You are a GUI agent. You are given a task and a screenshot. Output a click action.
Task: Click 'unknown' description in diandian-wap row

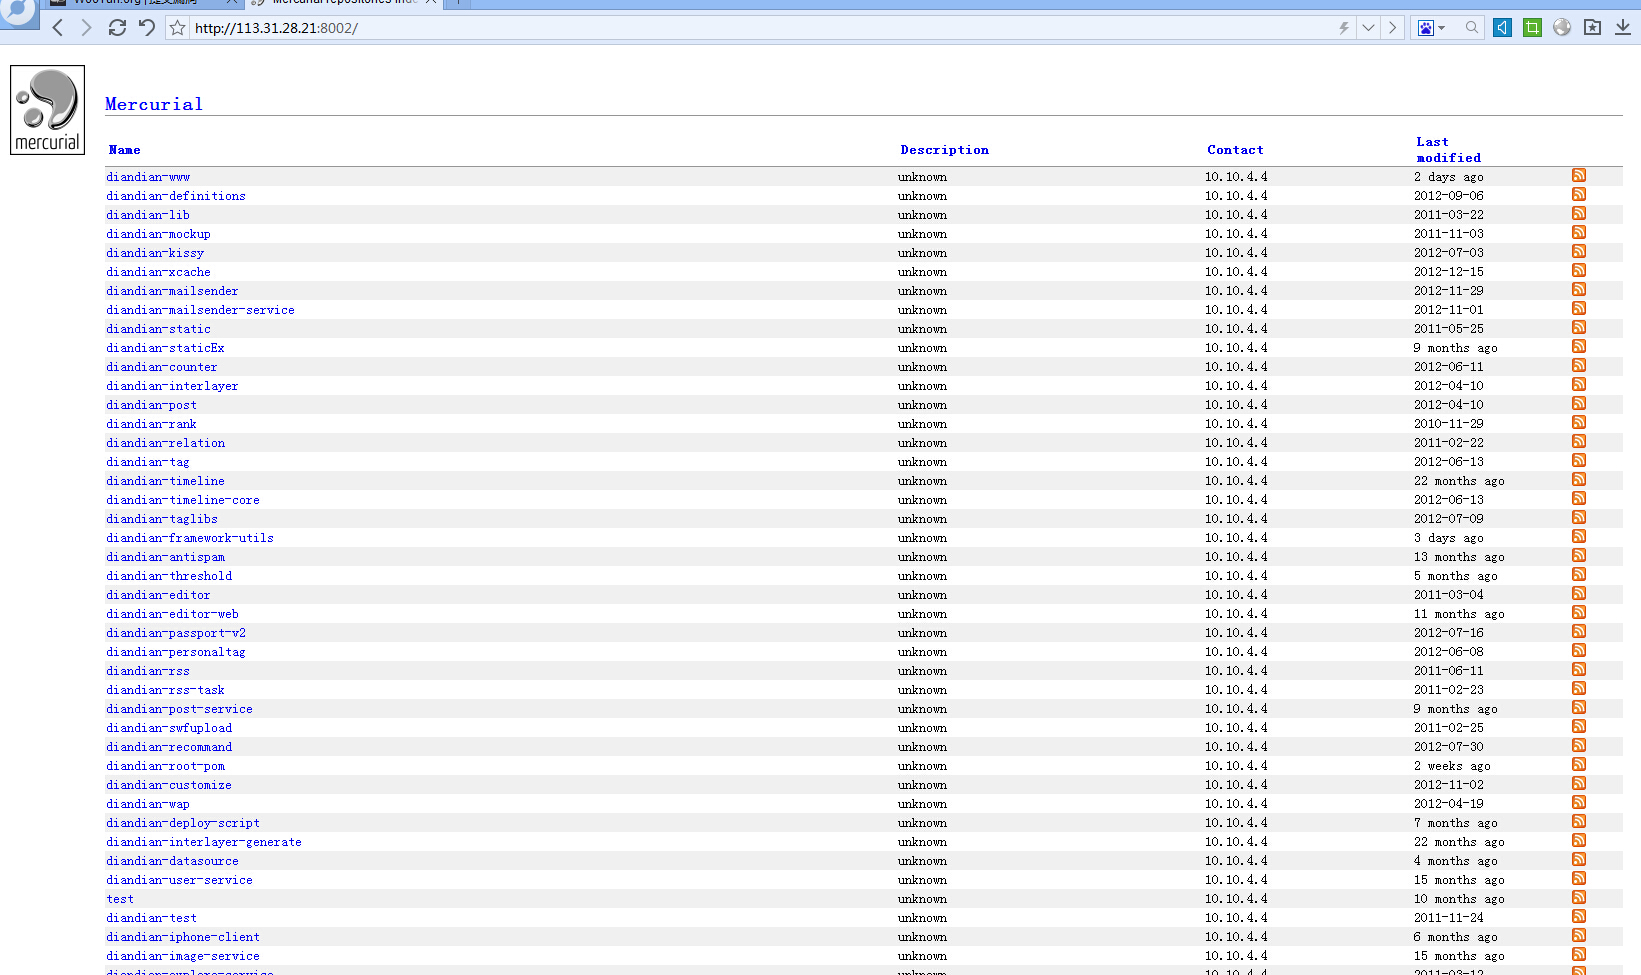[x=922, y=804]
